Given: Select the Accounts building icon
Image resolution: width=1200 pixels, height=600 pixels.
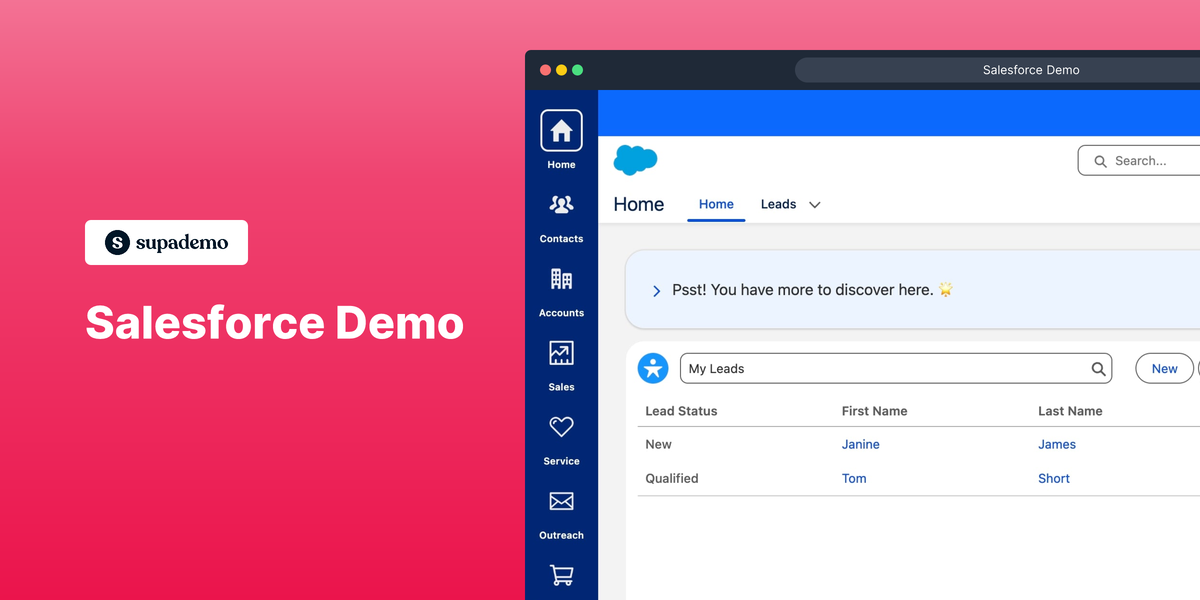Looking at the screenshot, I should (x=561, y=280).
